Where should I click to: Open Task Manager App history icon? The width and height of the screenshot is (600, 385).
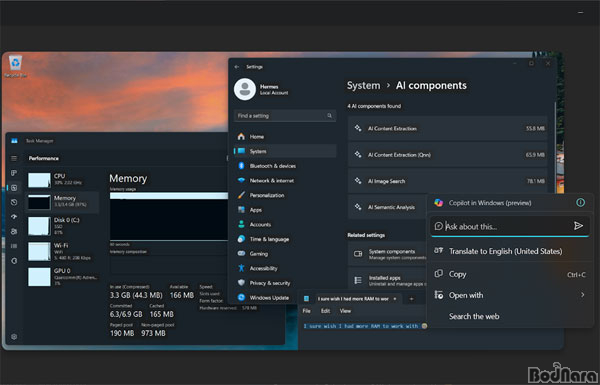click(x=14, y=202)
